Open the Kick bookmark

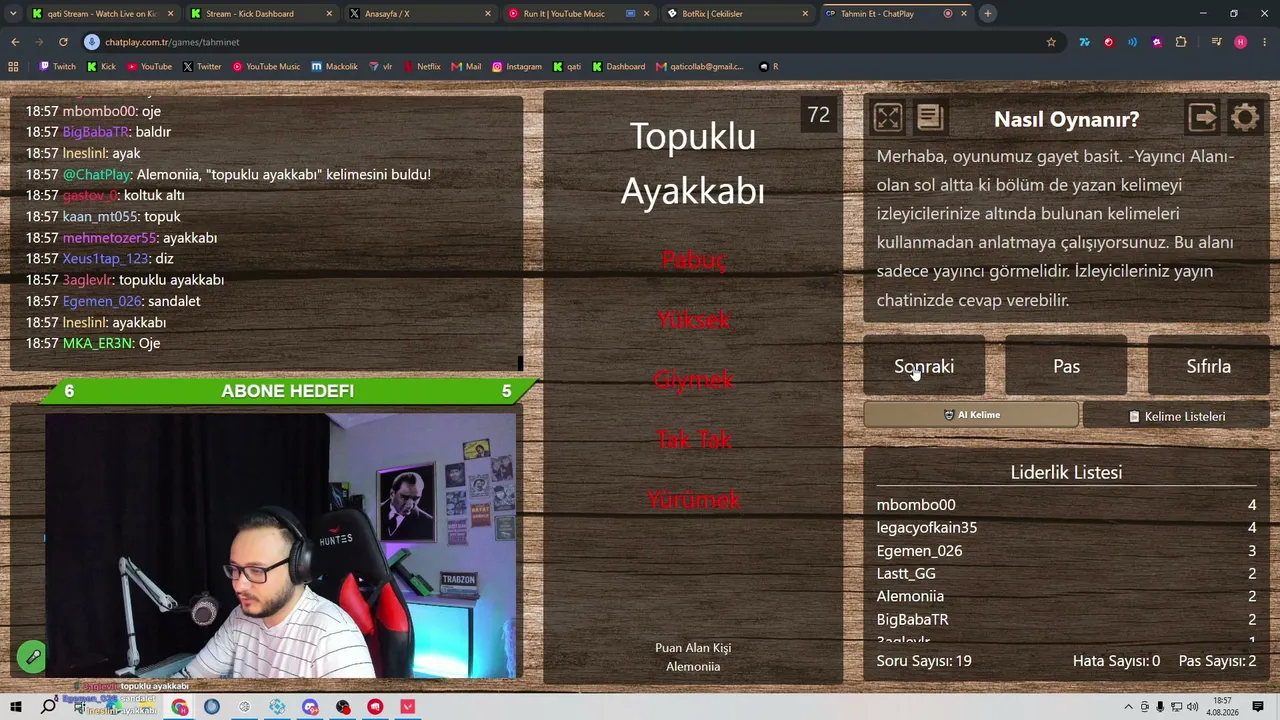pyautogui.click(x=101, y=66)
